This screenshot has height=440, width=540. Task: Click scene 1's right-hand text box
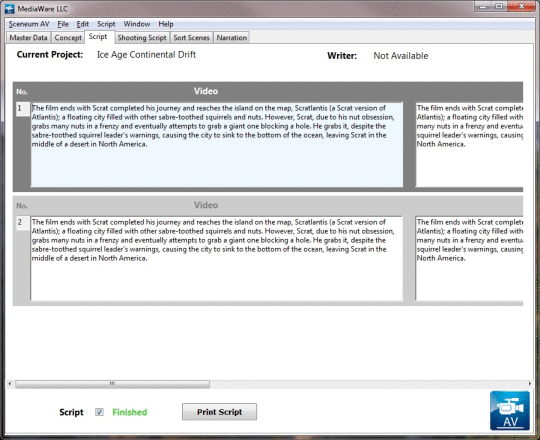coord(469,145)
